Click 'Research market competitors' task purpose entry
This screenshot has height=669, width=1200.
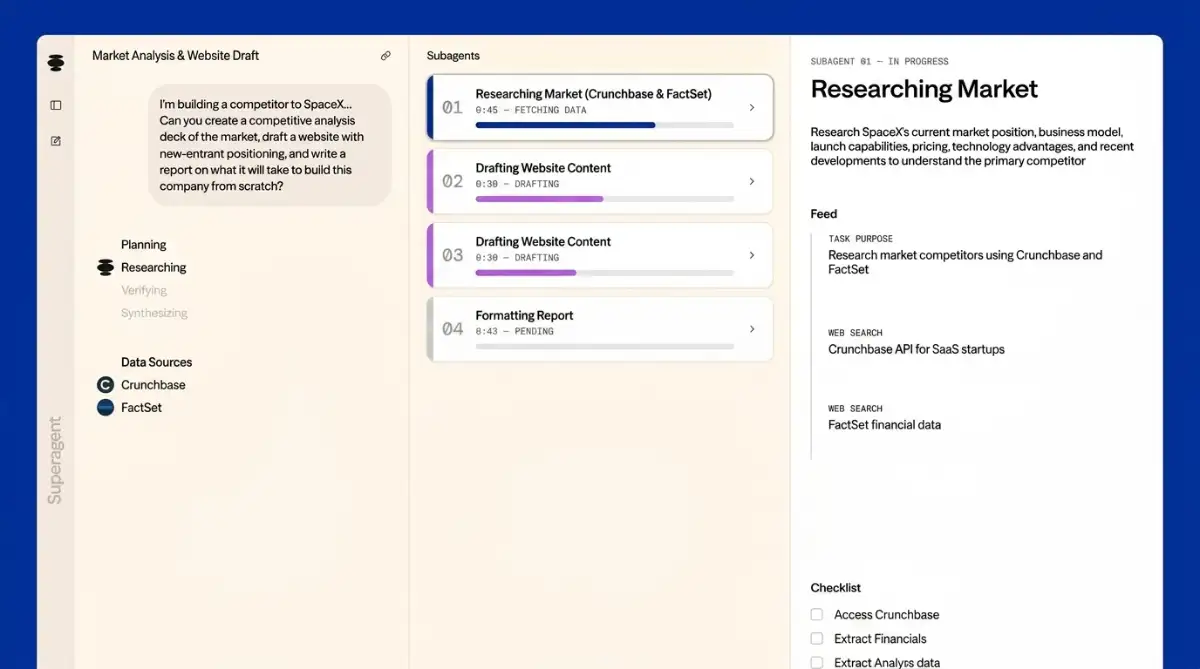965,262
